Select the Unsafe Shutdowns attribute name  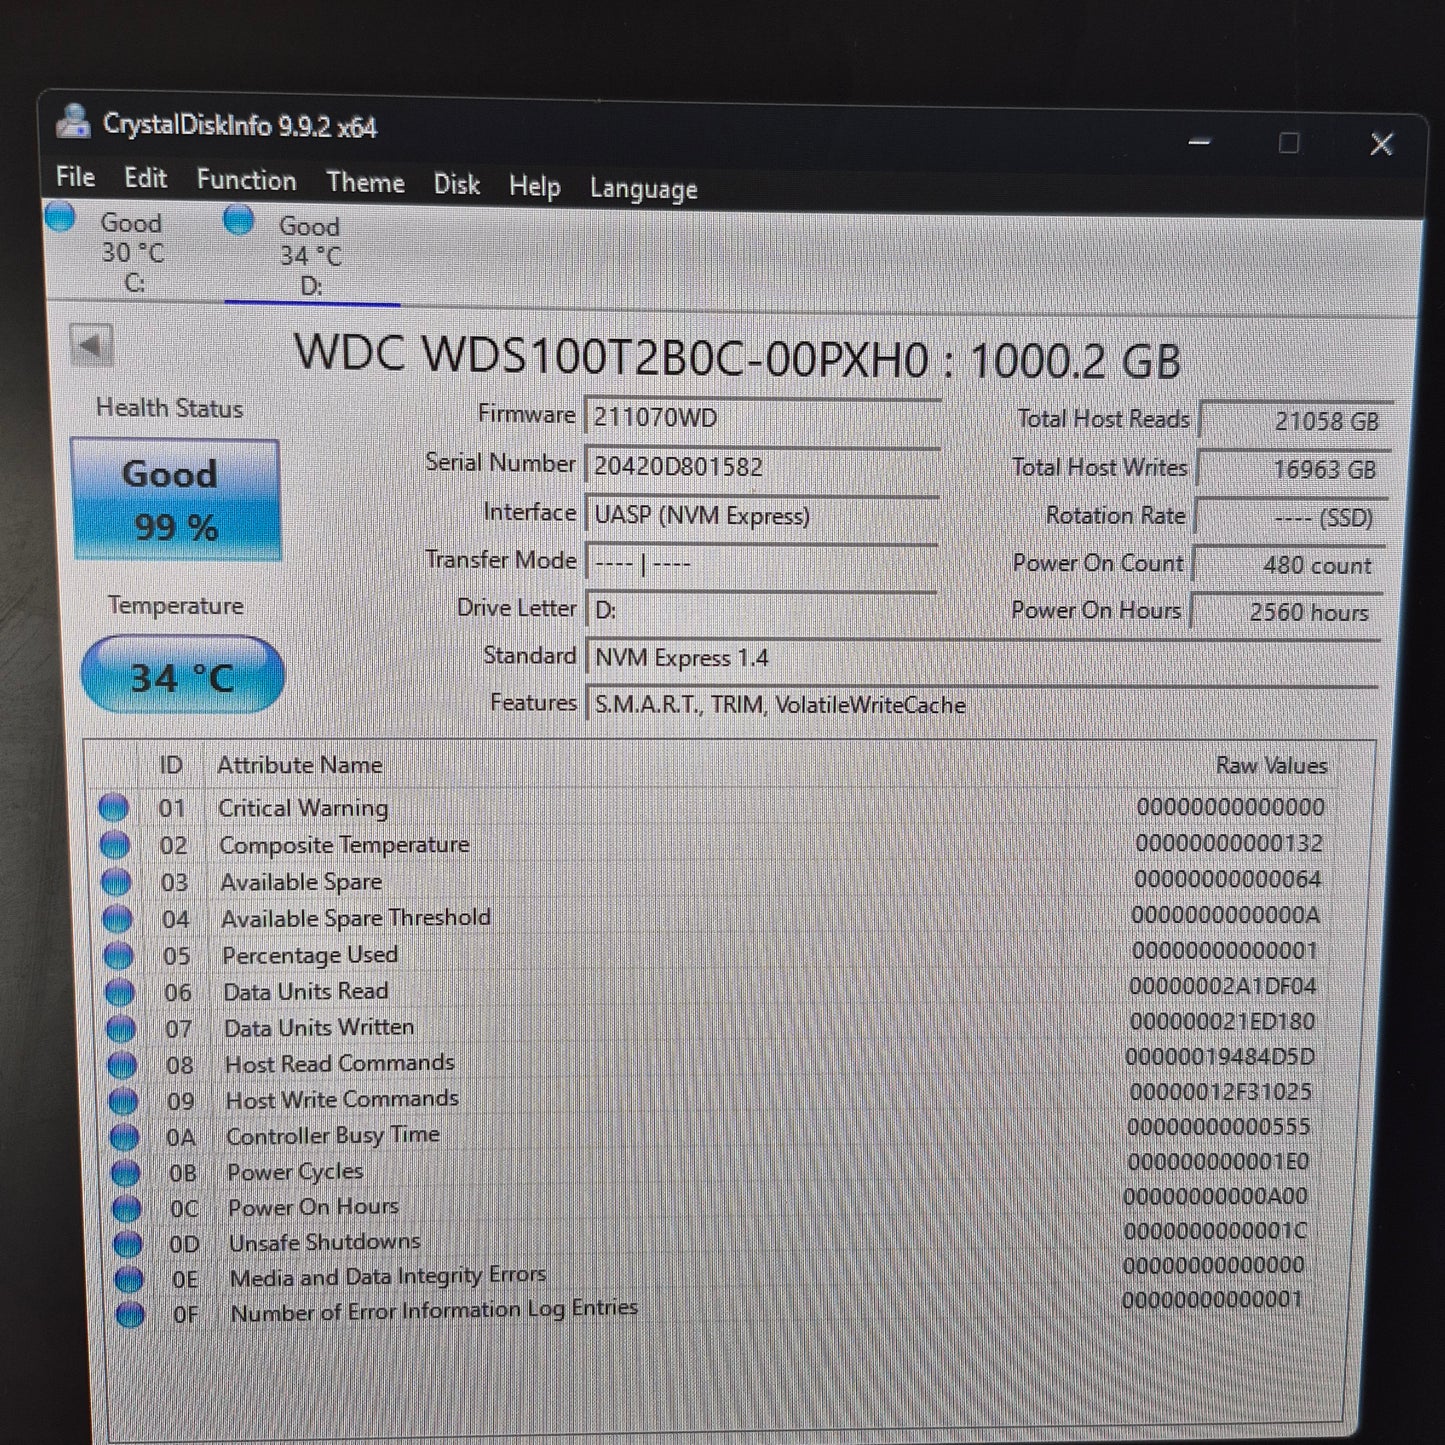[325, 1243]
